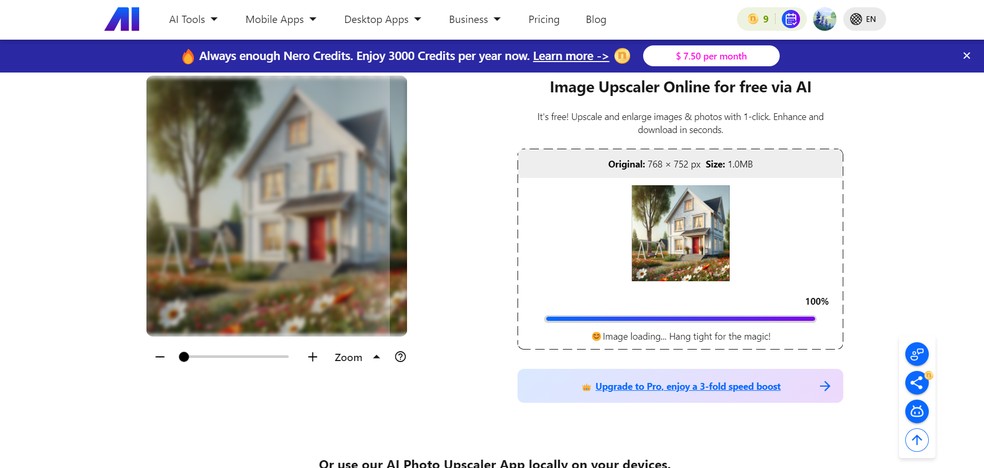Click the 100% progress label
Screen dimensions: 984x468
click(817, 302)
